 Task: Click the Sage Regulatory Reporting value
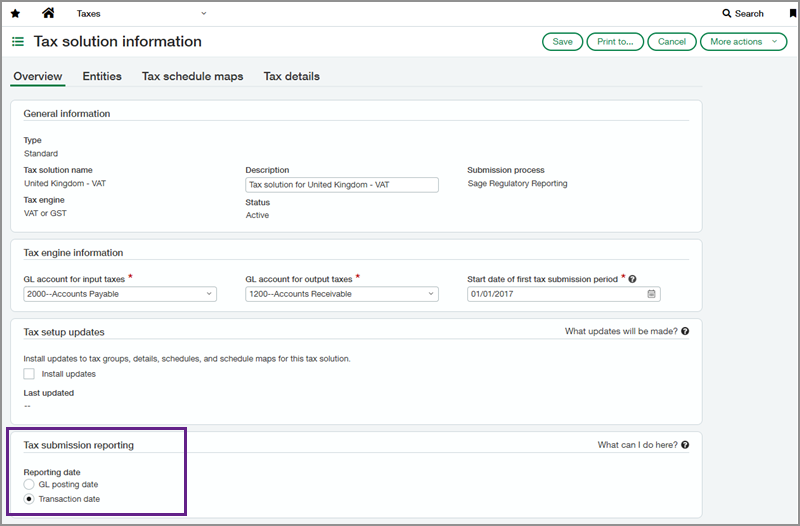coord(517,183)
